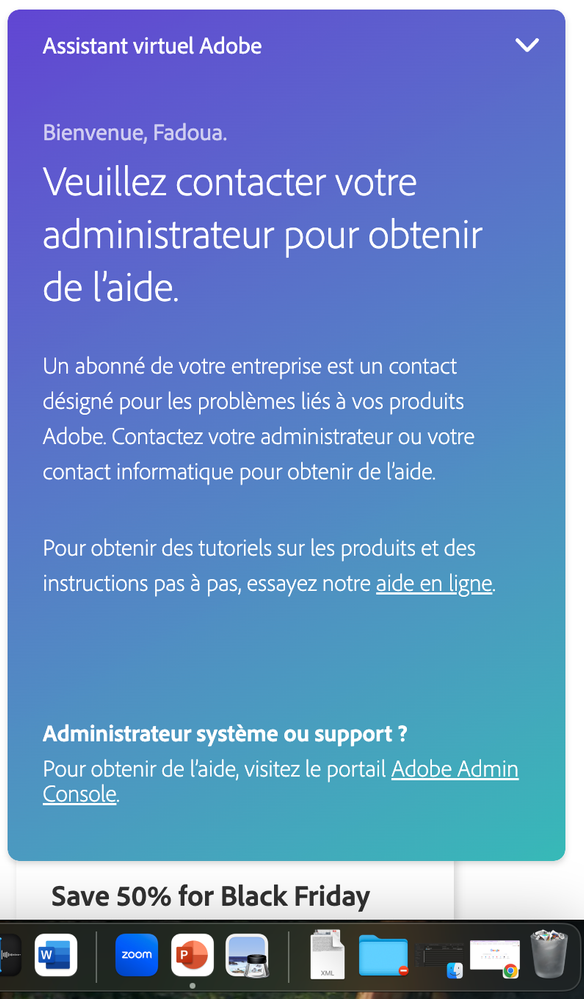Screen dimensions: 584x999
Task: Visit the Adobe Admin Console portal link
Action: (455, 769)
